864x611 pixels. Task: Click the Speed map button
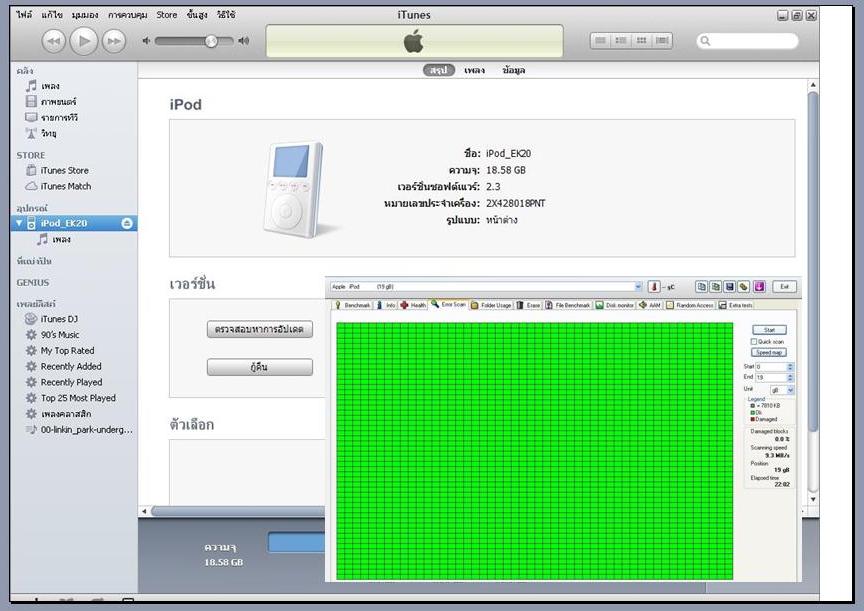click(769, 353)
